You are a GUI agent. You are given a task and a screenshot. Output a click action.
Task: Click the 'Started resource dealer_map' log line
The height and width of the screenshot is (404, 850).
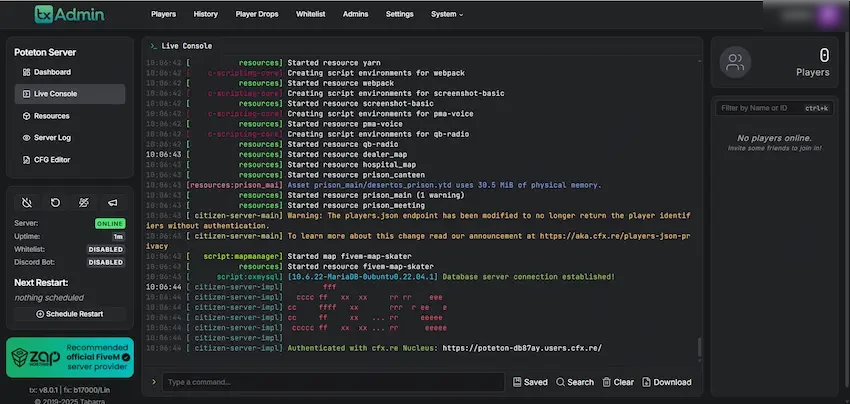click(347, 155)
